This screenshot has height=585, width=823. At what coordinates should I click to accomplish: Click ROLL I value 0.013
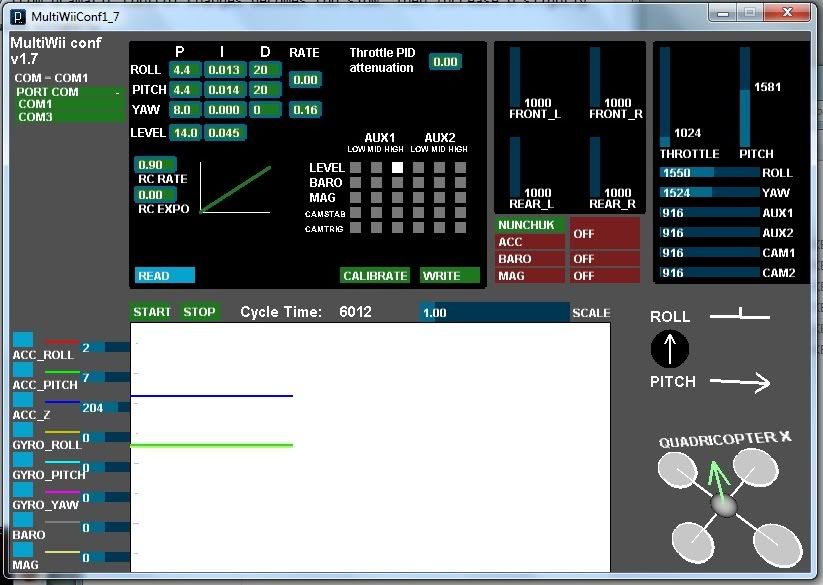[x=225, y=70]
